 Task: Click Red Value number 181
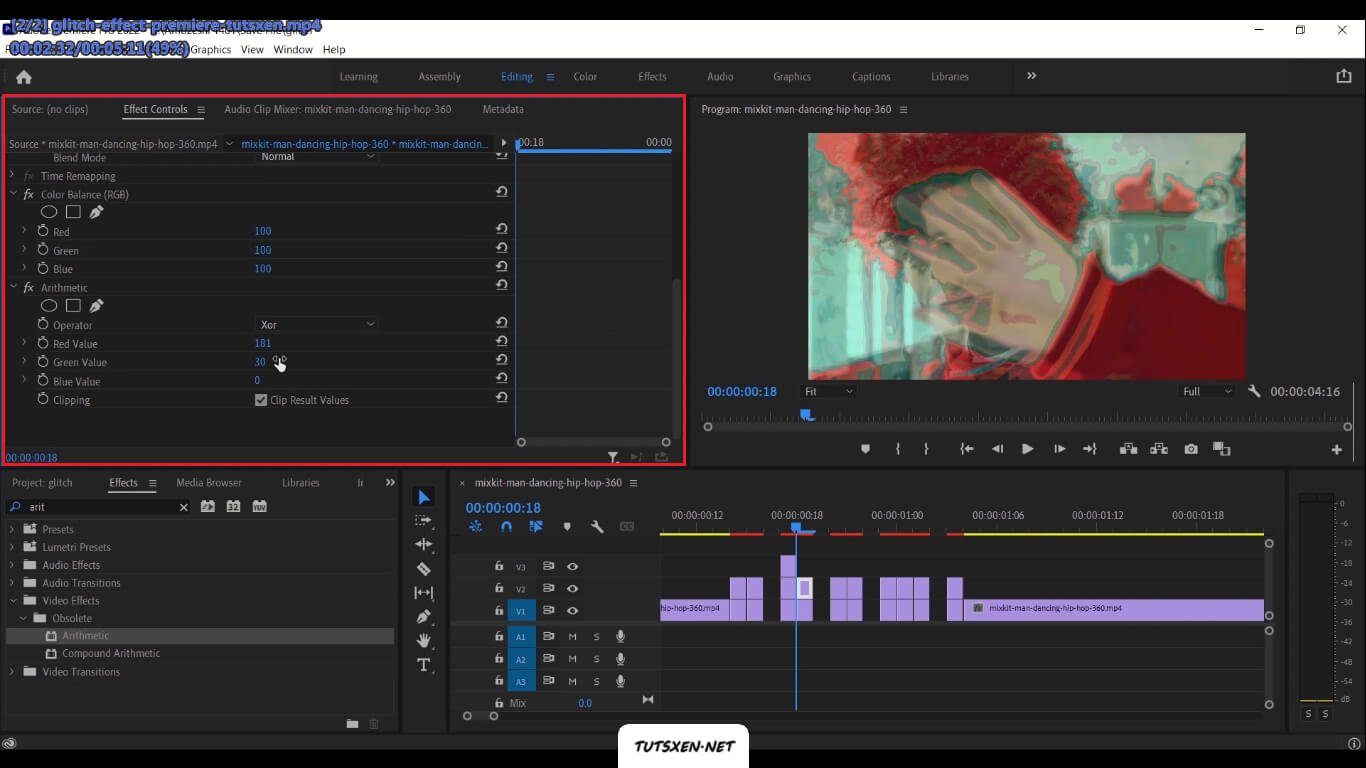[263, 343]
